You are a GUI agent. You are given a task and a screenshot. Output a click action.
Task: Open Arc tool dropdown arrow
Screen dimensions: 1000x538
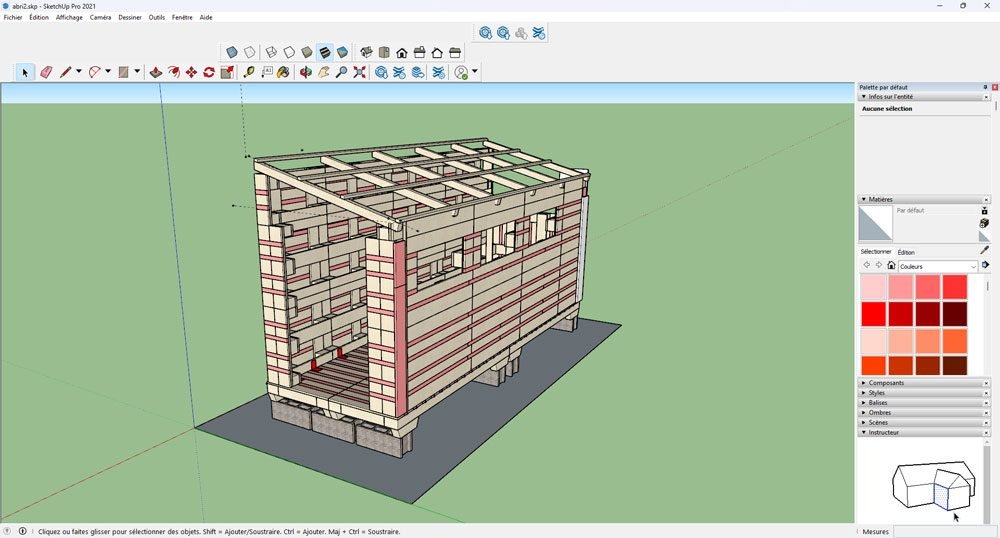click(108, 71)
